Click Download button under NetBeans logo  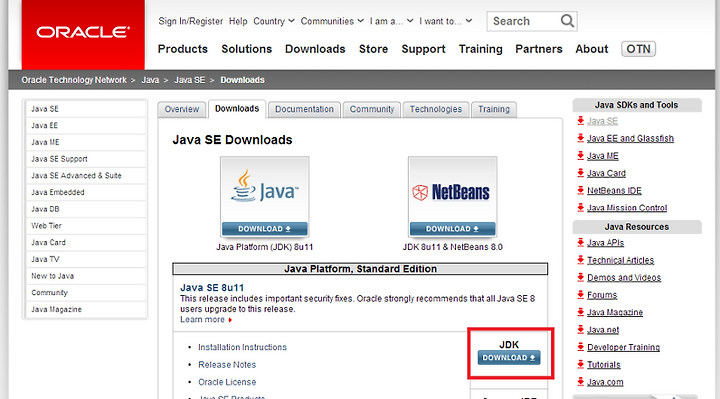click(x=452, y=229)
